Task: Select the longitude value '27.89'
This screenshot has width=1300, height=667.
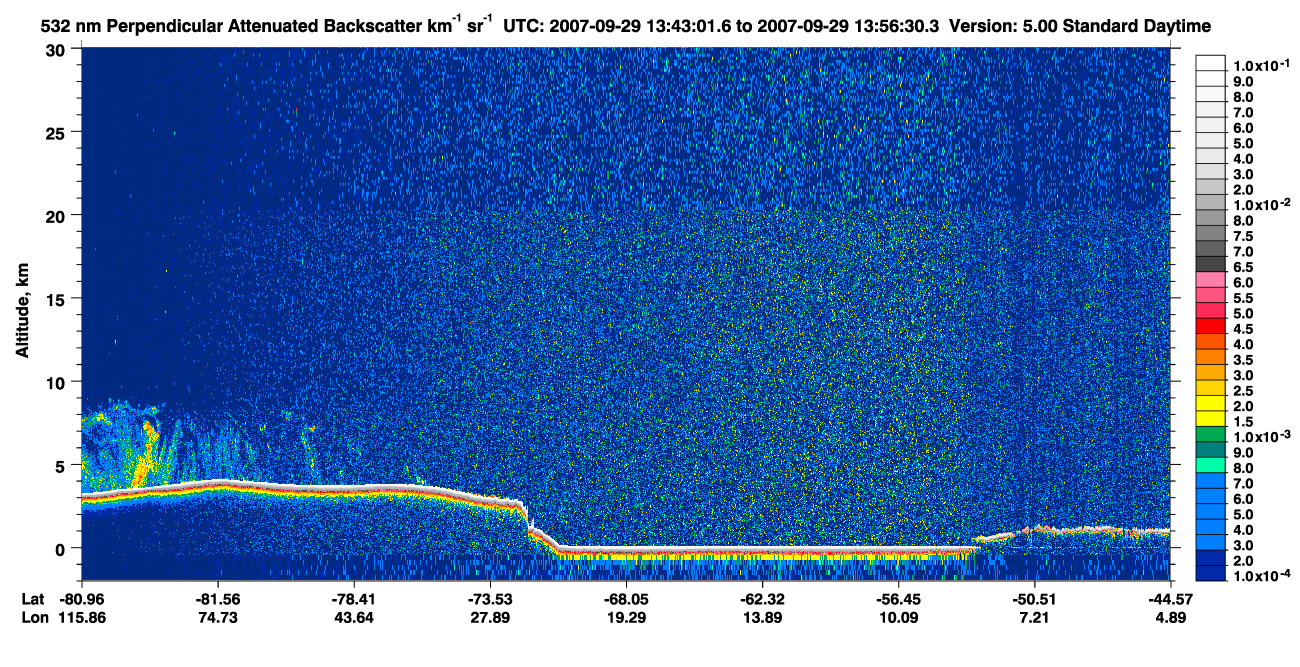Action: 490,617
